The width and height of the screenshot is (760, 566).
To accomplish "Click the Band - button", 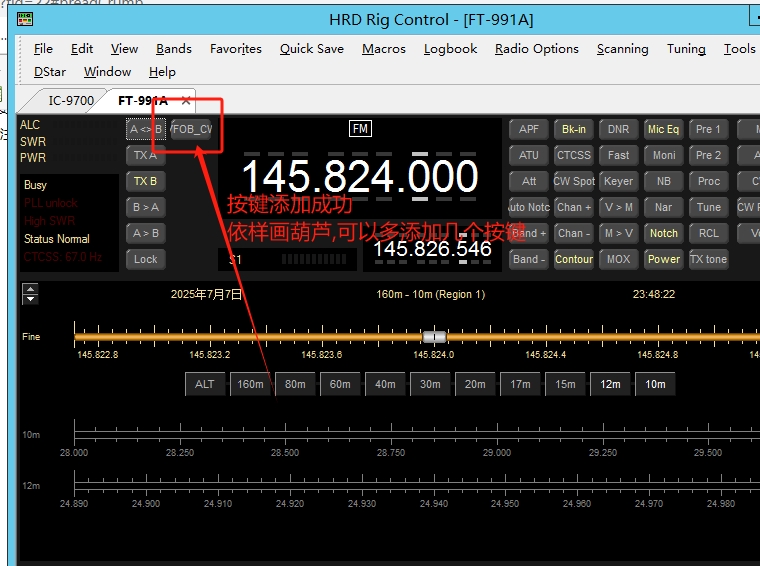I will pyautogui.click(x=529, y=259).
